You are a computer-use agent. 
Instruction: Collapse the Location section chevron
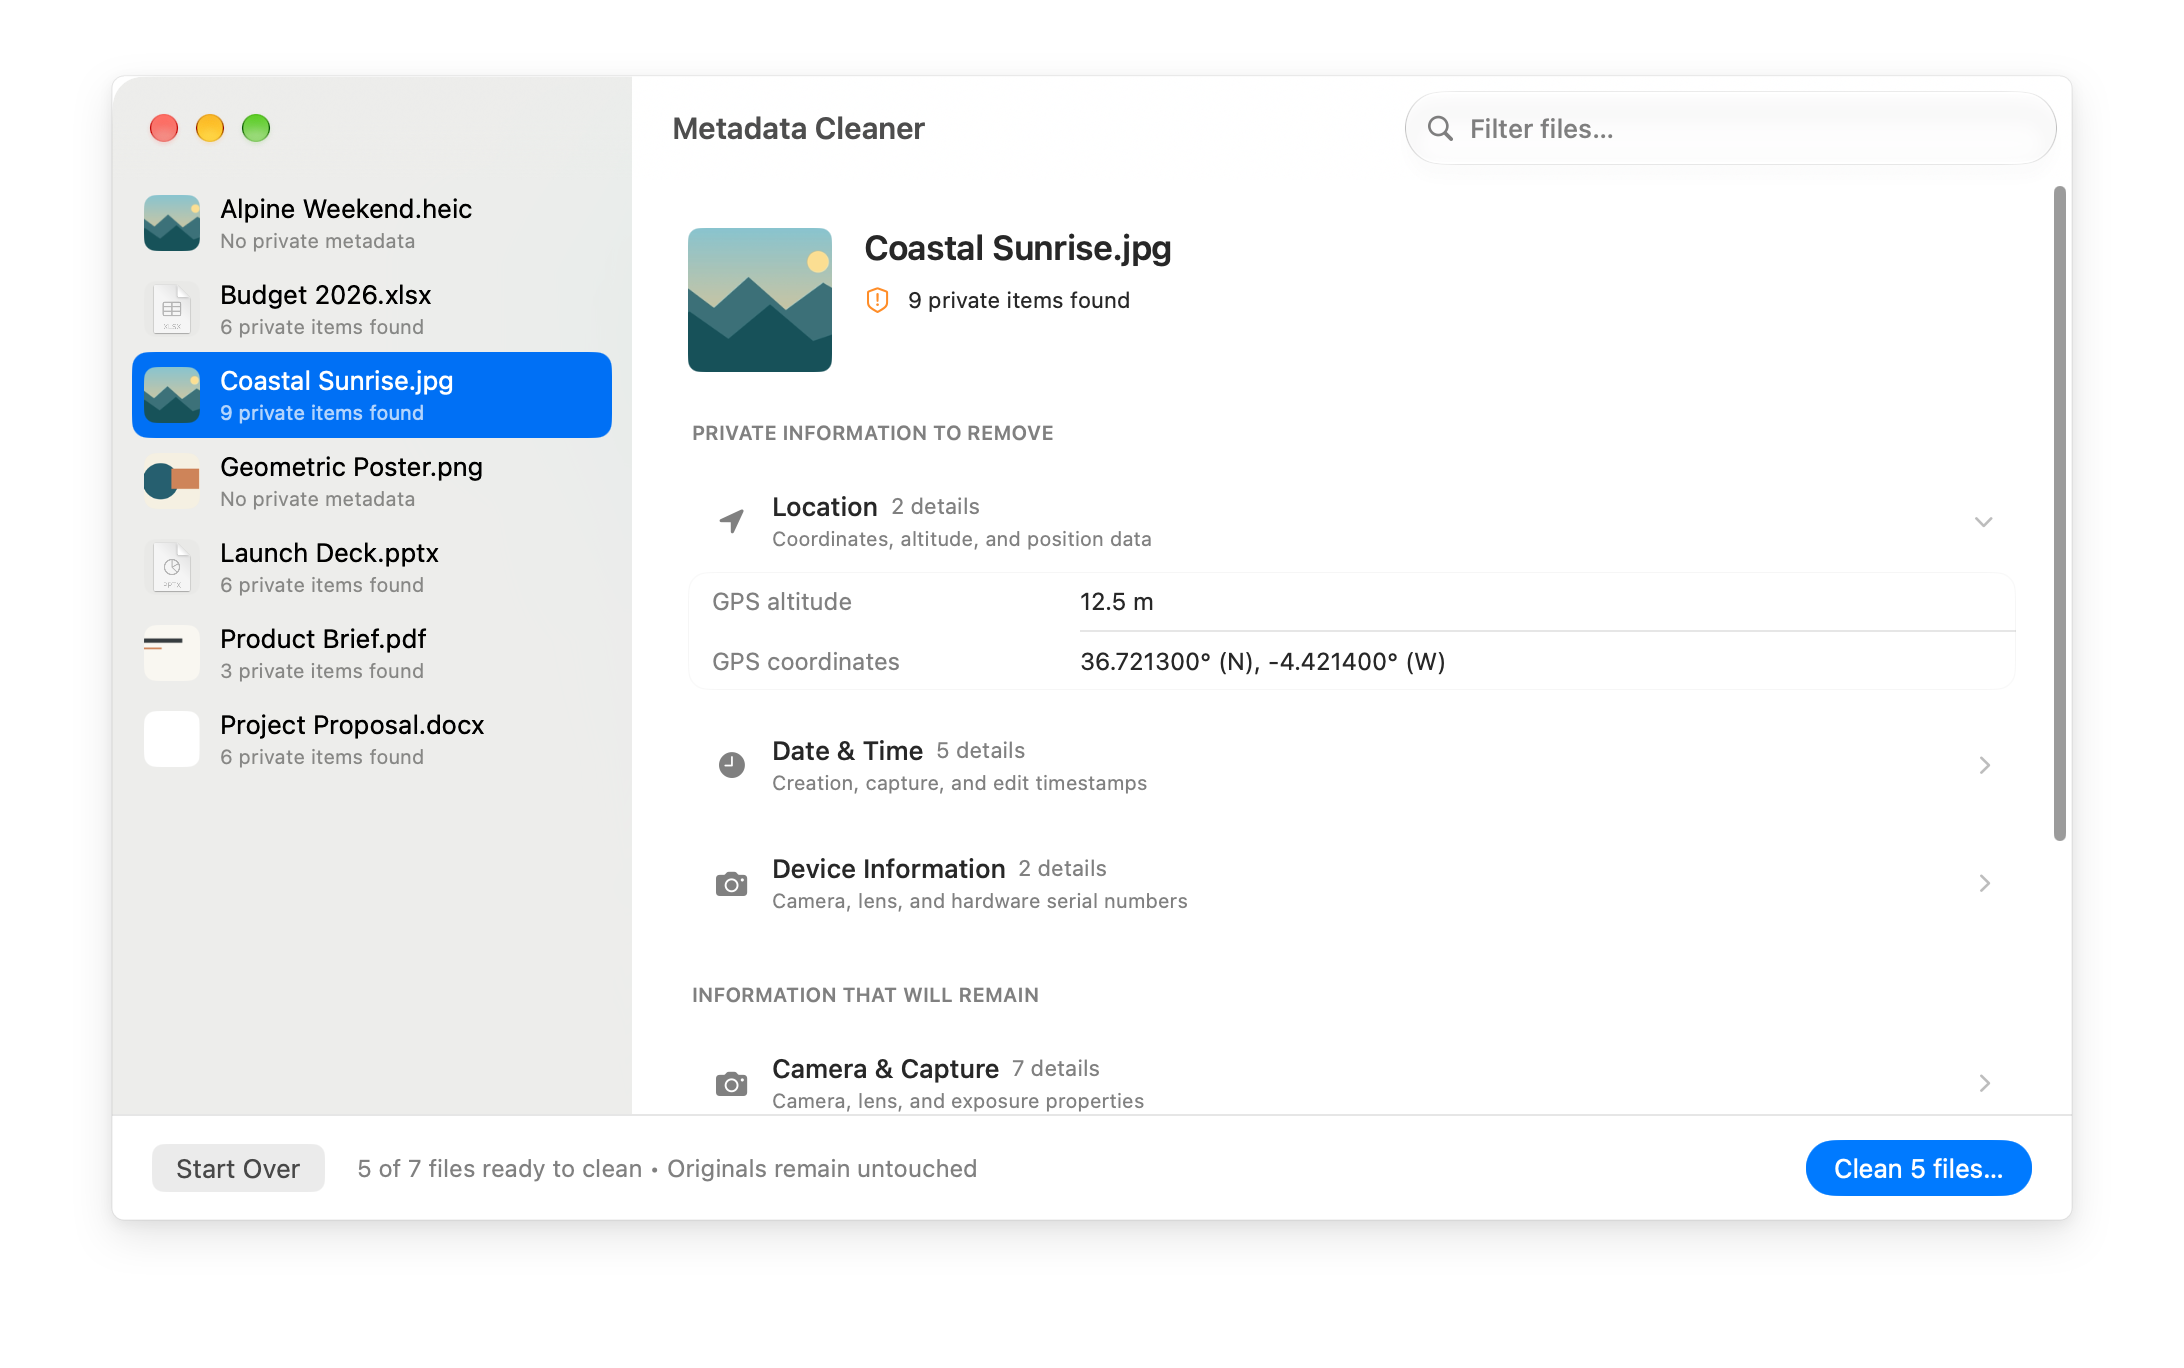click(1984, 522)
